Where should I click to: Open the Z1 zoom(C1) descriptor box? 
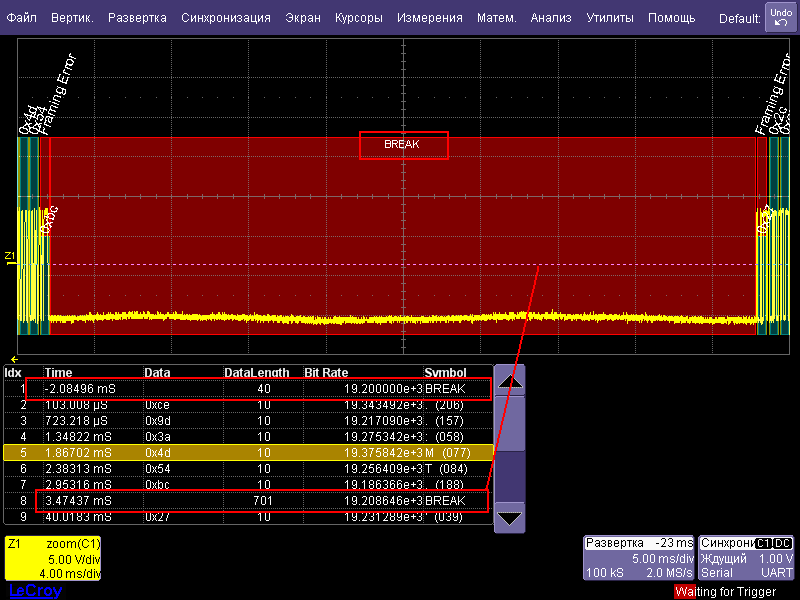(52, 559)
